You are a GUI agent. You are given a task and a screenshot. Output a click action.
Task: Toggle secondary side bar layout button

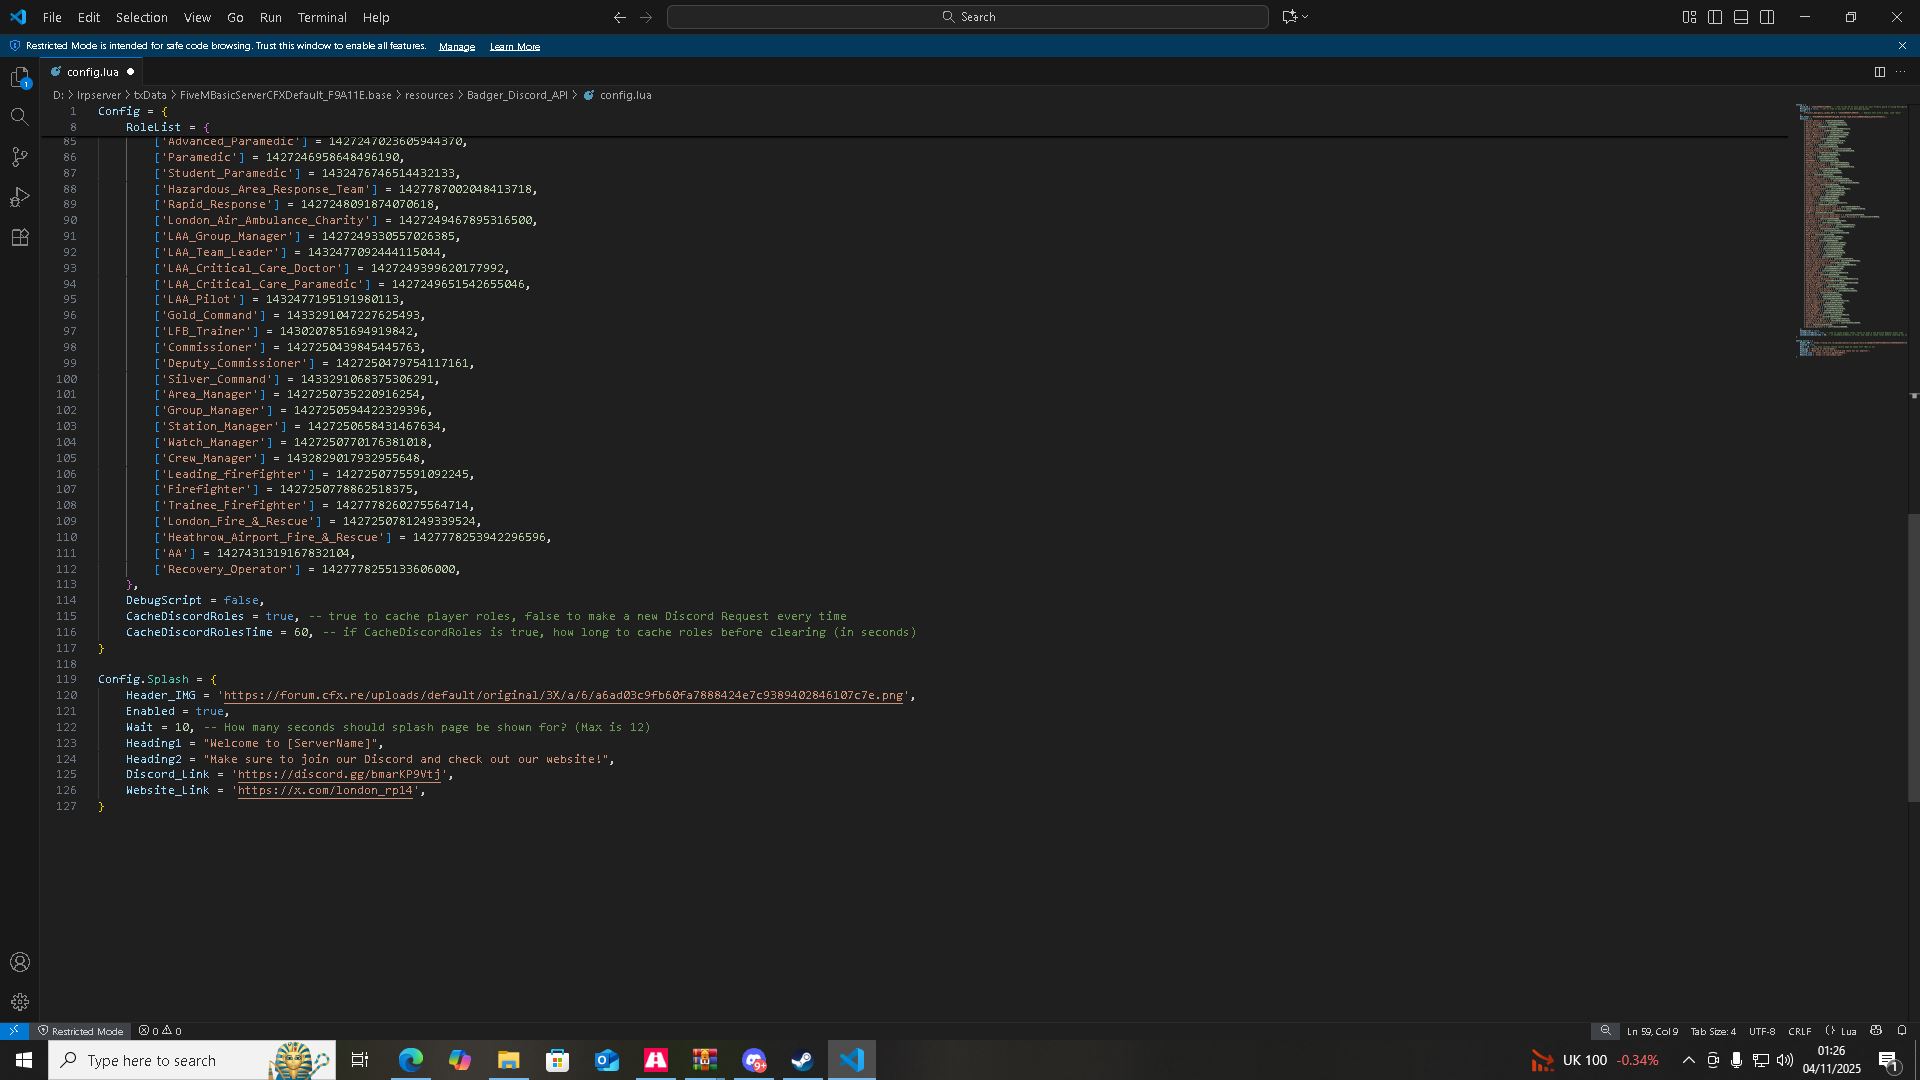tap(1767, 17)
